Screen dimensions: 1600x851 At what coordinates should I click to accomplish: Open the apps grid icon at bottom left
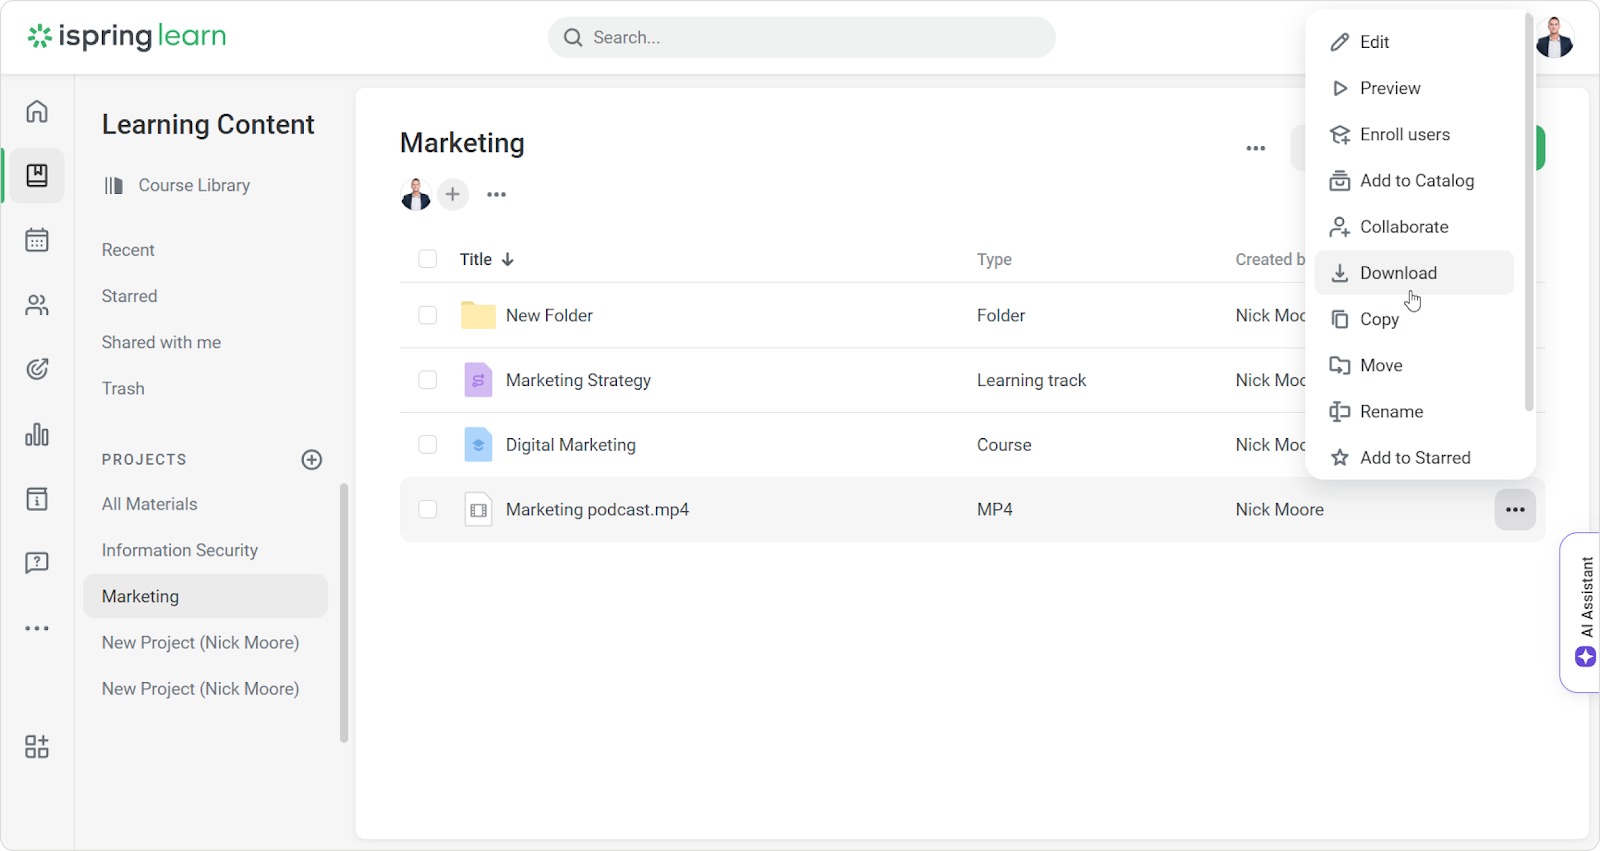click(37, 747)
